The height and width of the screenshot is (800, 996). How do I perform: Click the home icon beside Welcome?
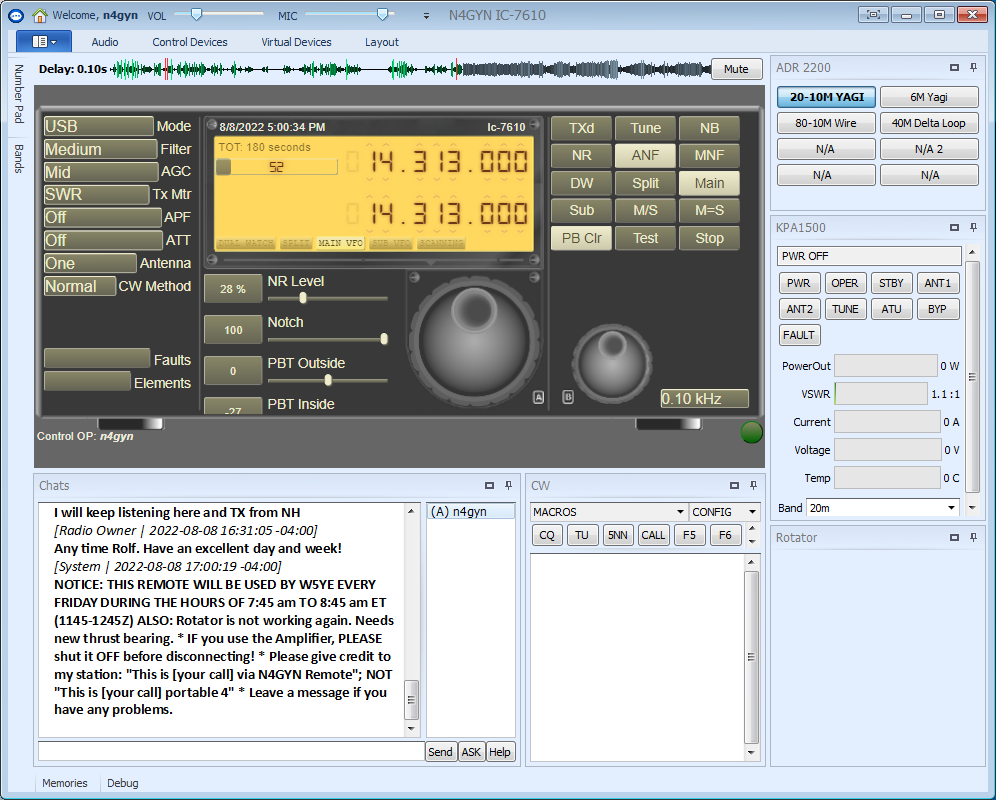[x=40, y=15]
